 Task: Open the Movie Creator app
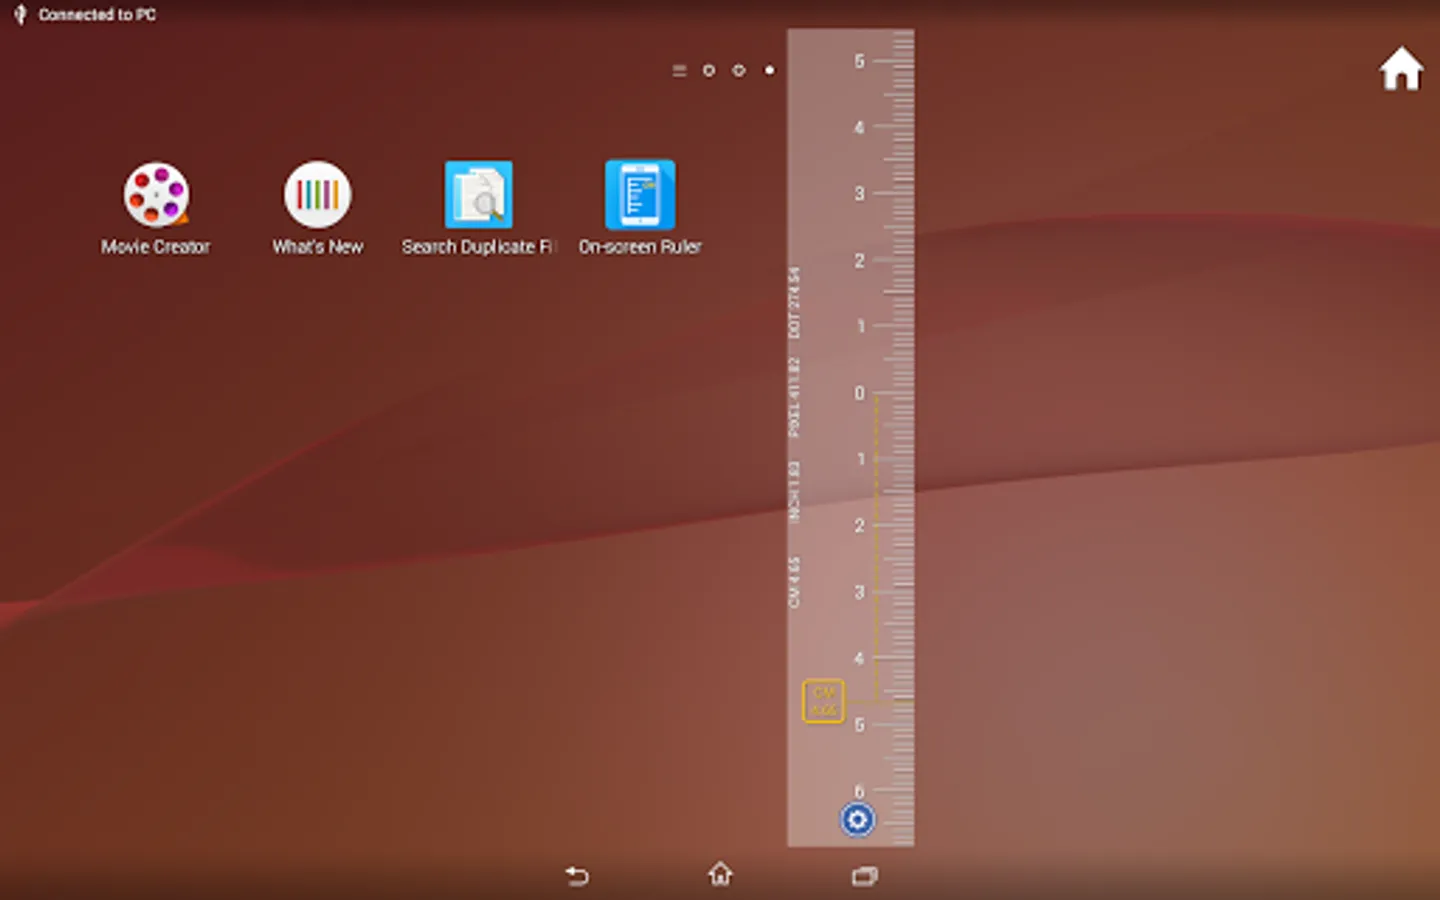[x=156, y=208]
